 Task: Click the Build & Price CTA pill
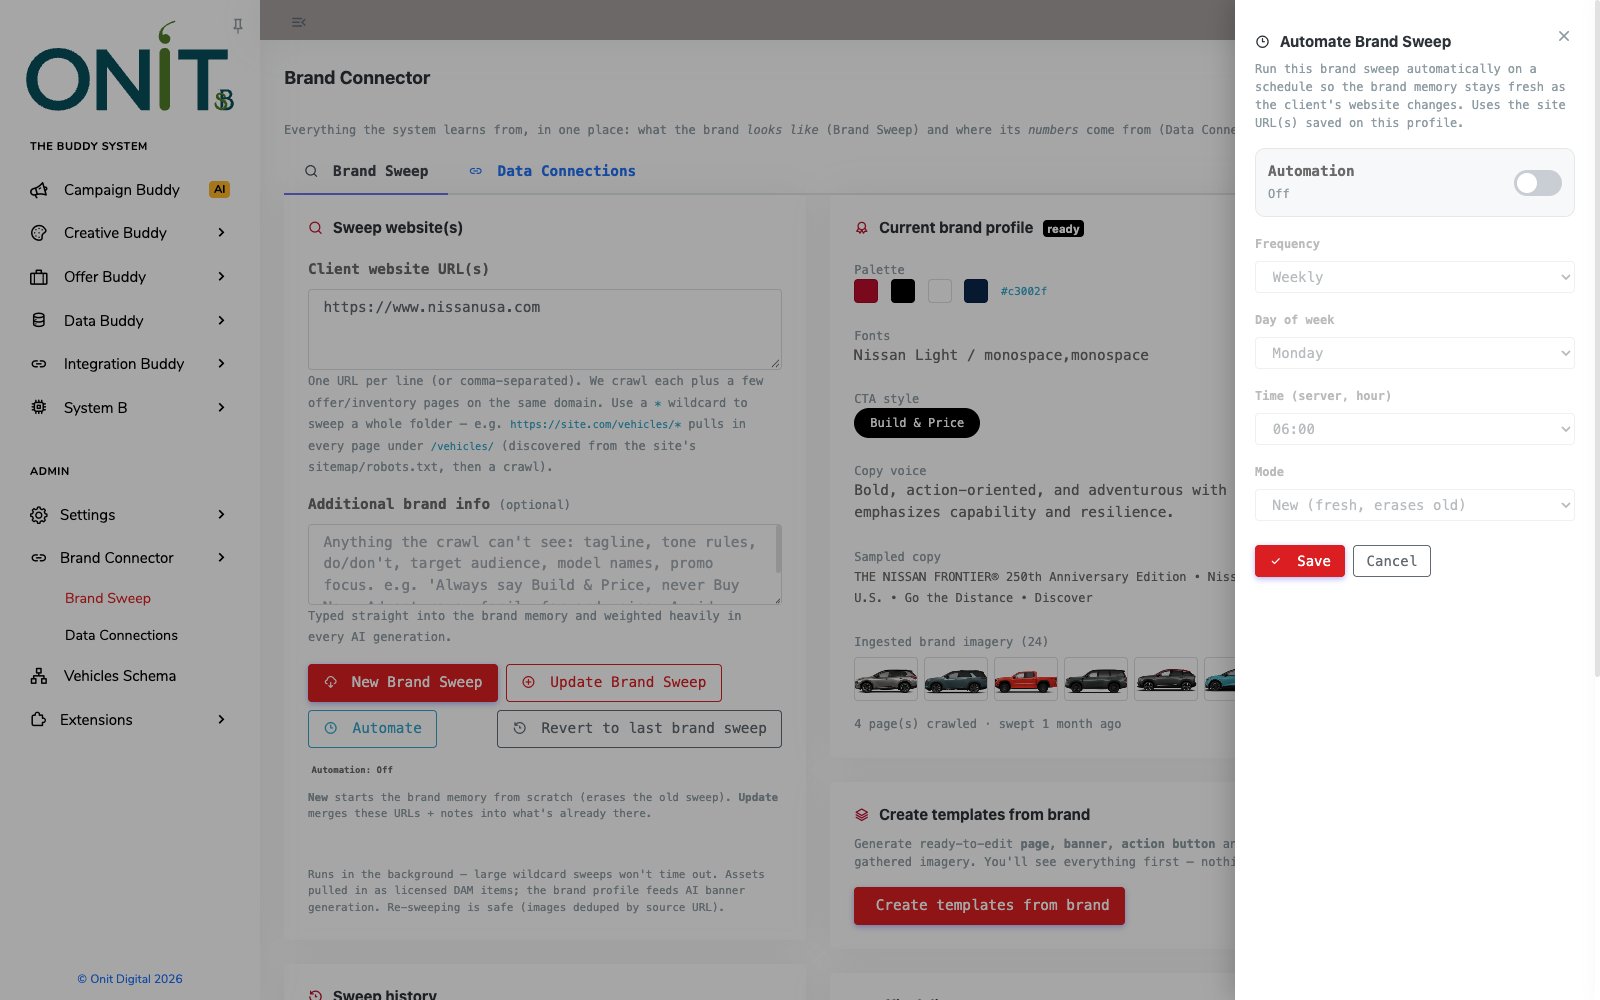pos(917,423)
